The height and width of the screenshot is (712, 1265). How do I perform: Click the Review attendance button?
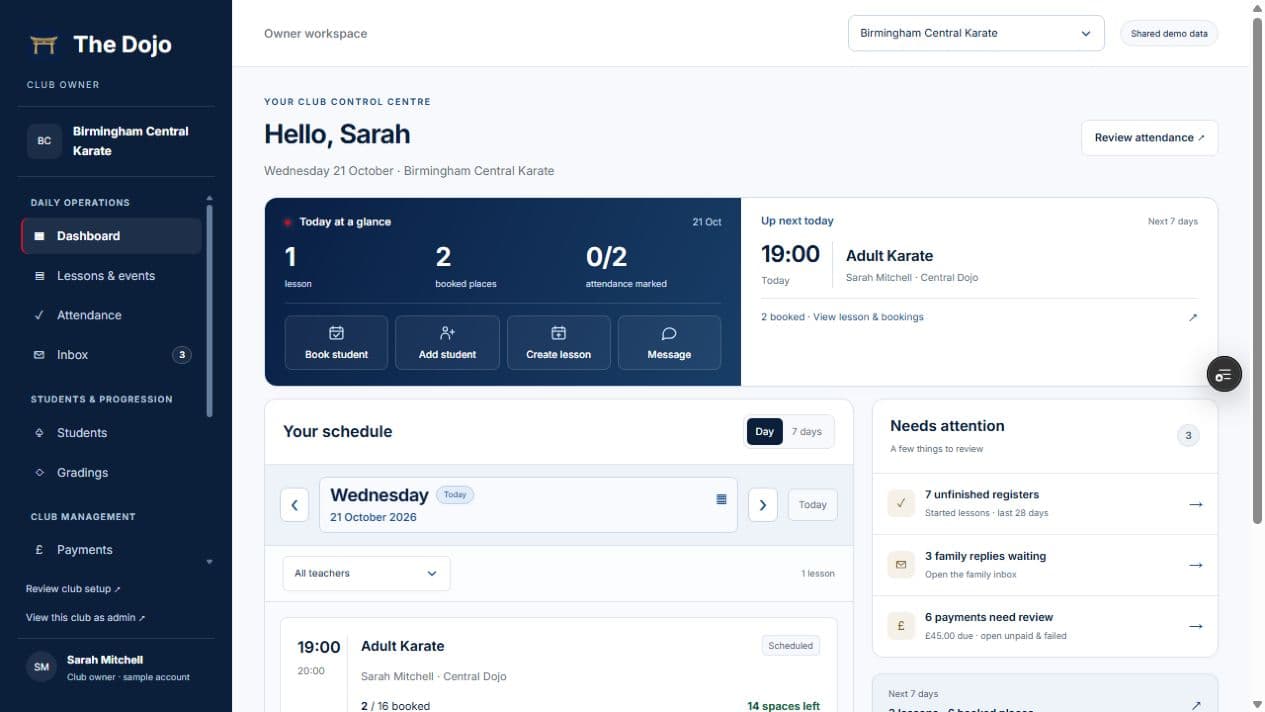click(x=1149, y=138)
